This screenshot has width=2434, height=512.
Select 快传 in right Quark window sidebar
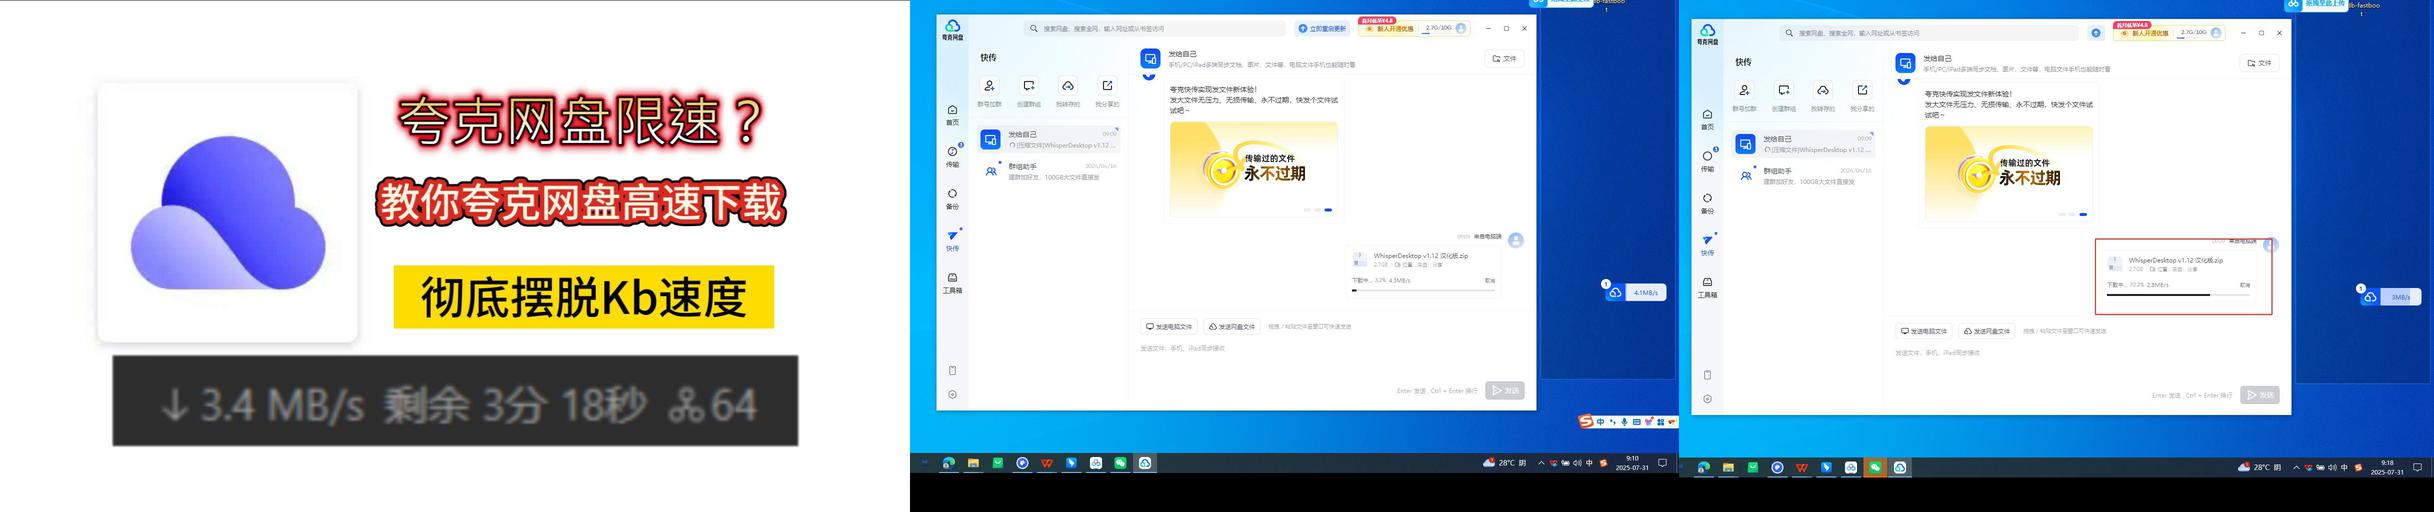1707,245
